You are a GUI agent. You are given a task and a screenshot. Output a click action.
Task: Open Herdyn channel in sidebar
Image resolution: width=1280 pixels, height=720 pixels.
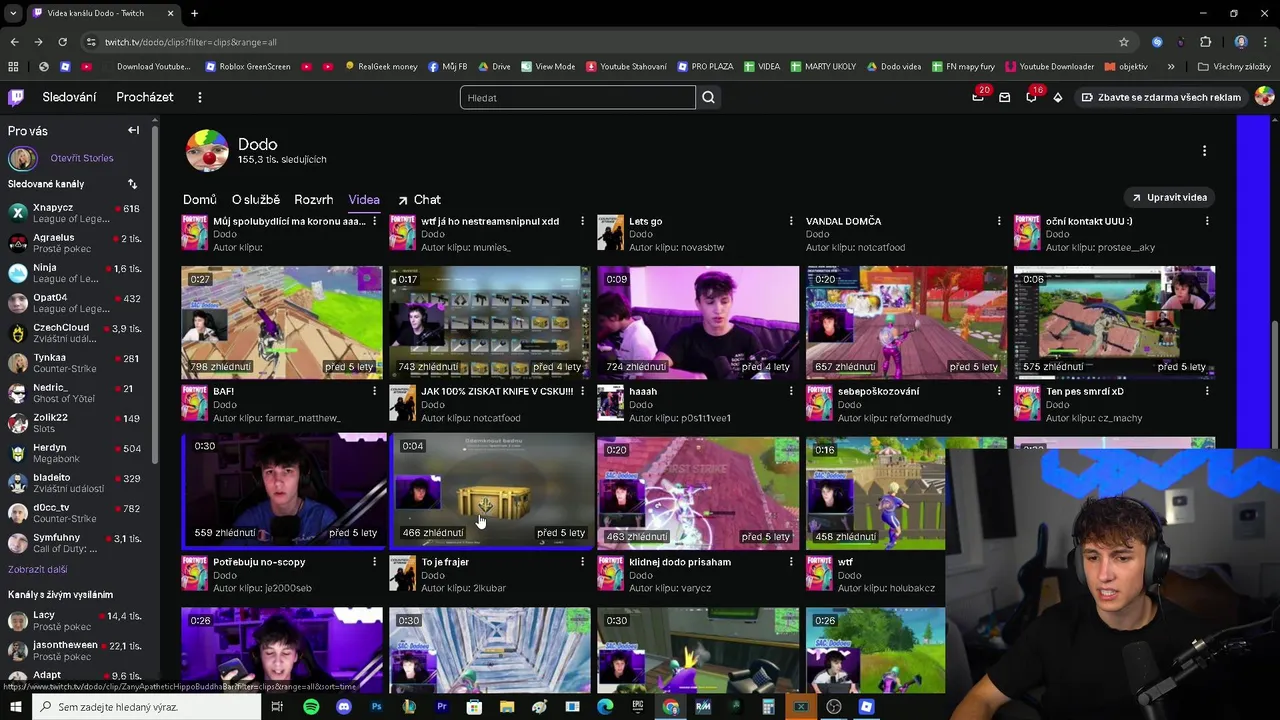click(76, 453)
